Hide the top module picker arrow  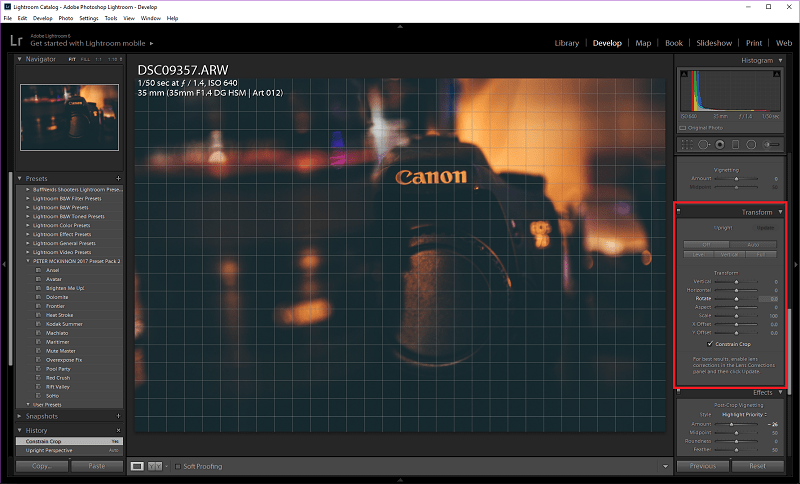(x=400, y=27)
